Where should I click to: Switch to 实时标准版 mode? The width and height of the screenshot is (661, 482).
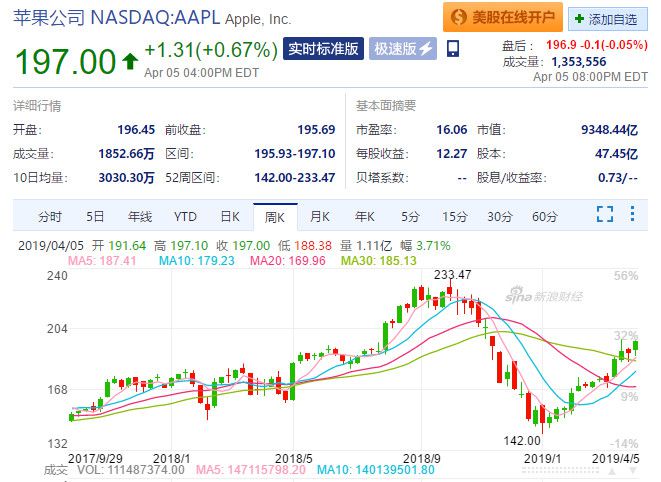(323, 48)
